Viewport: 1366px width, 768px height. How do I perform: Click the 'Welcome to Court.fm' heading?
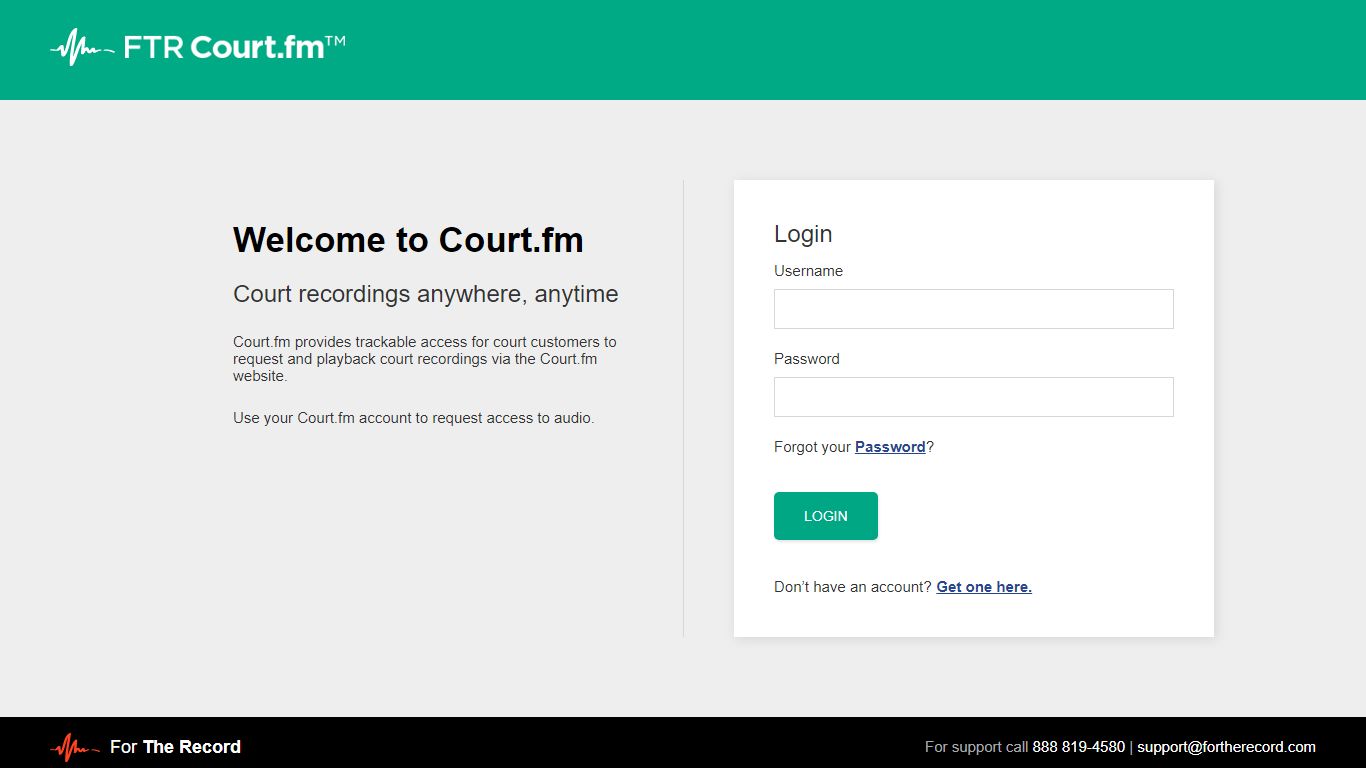coord(408,240)
